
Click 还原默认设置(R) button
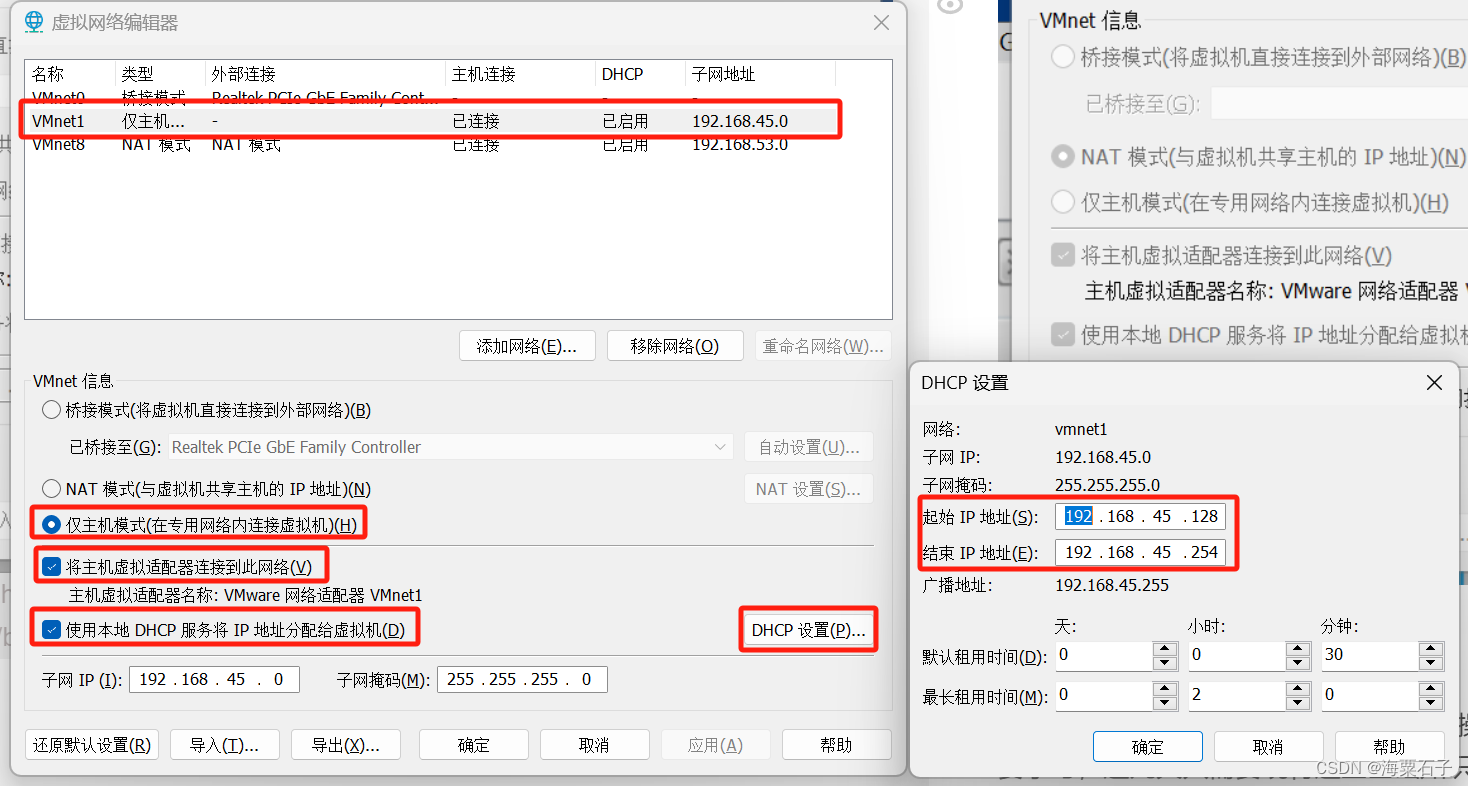click(x=92, y=745)
